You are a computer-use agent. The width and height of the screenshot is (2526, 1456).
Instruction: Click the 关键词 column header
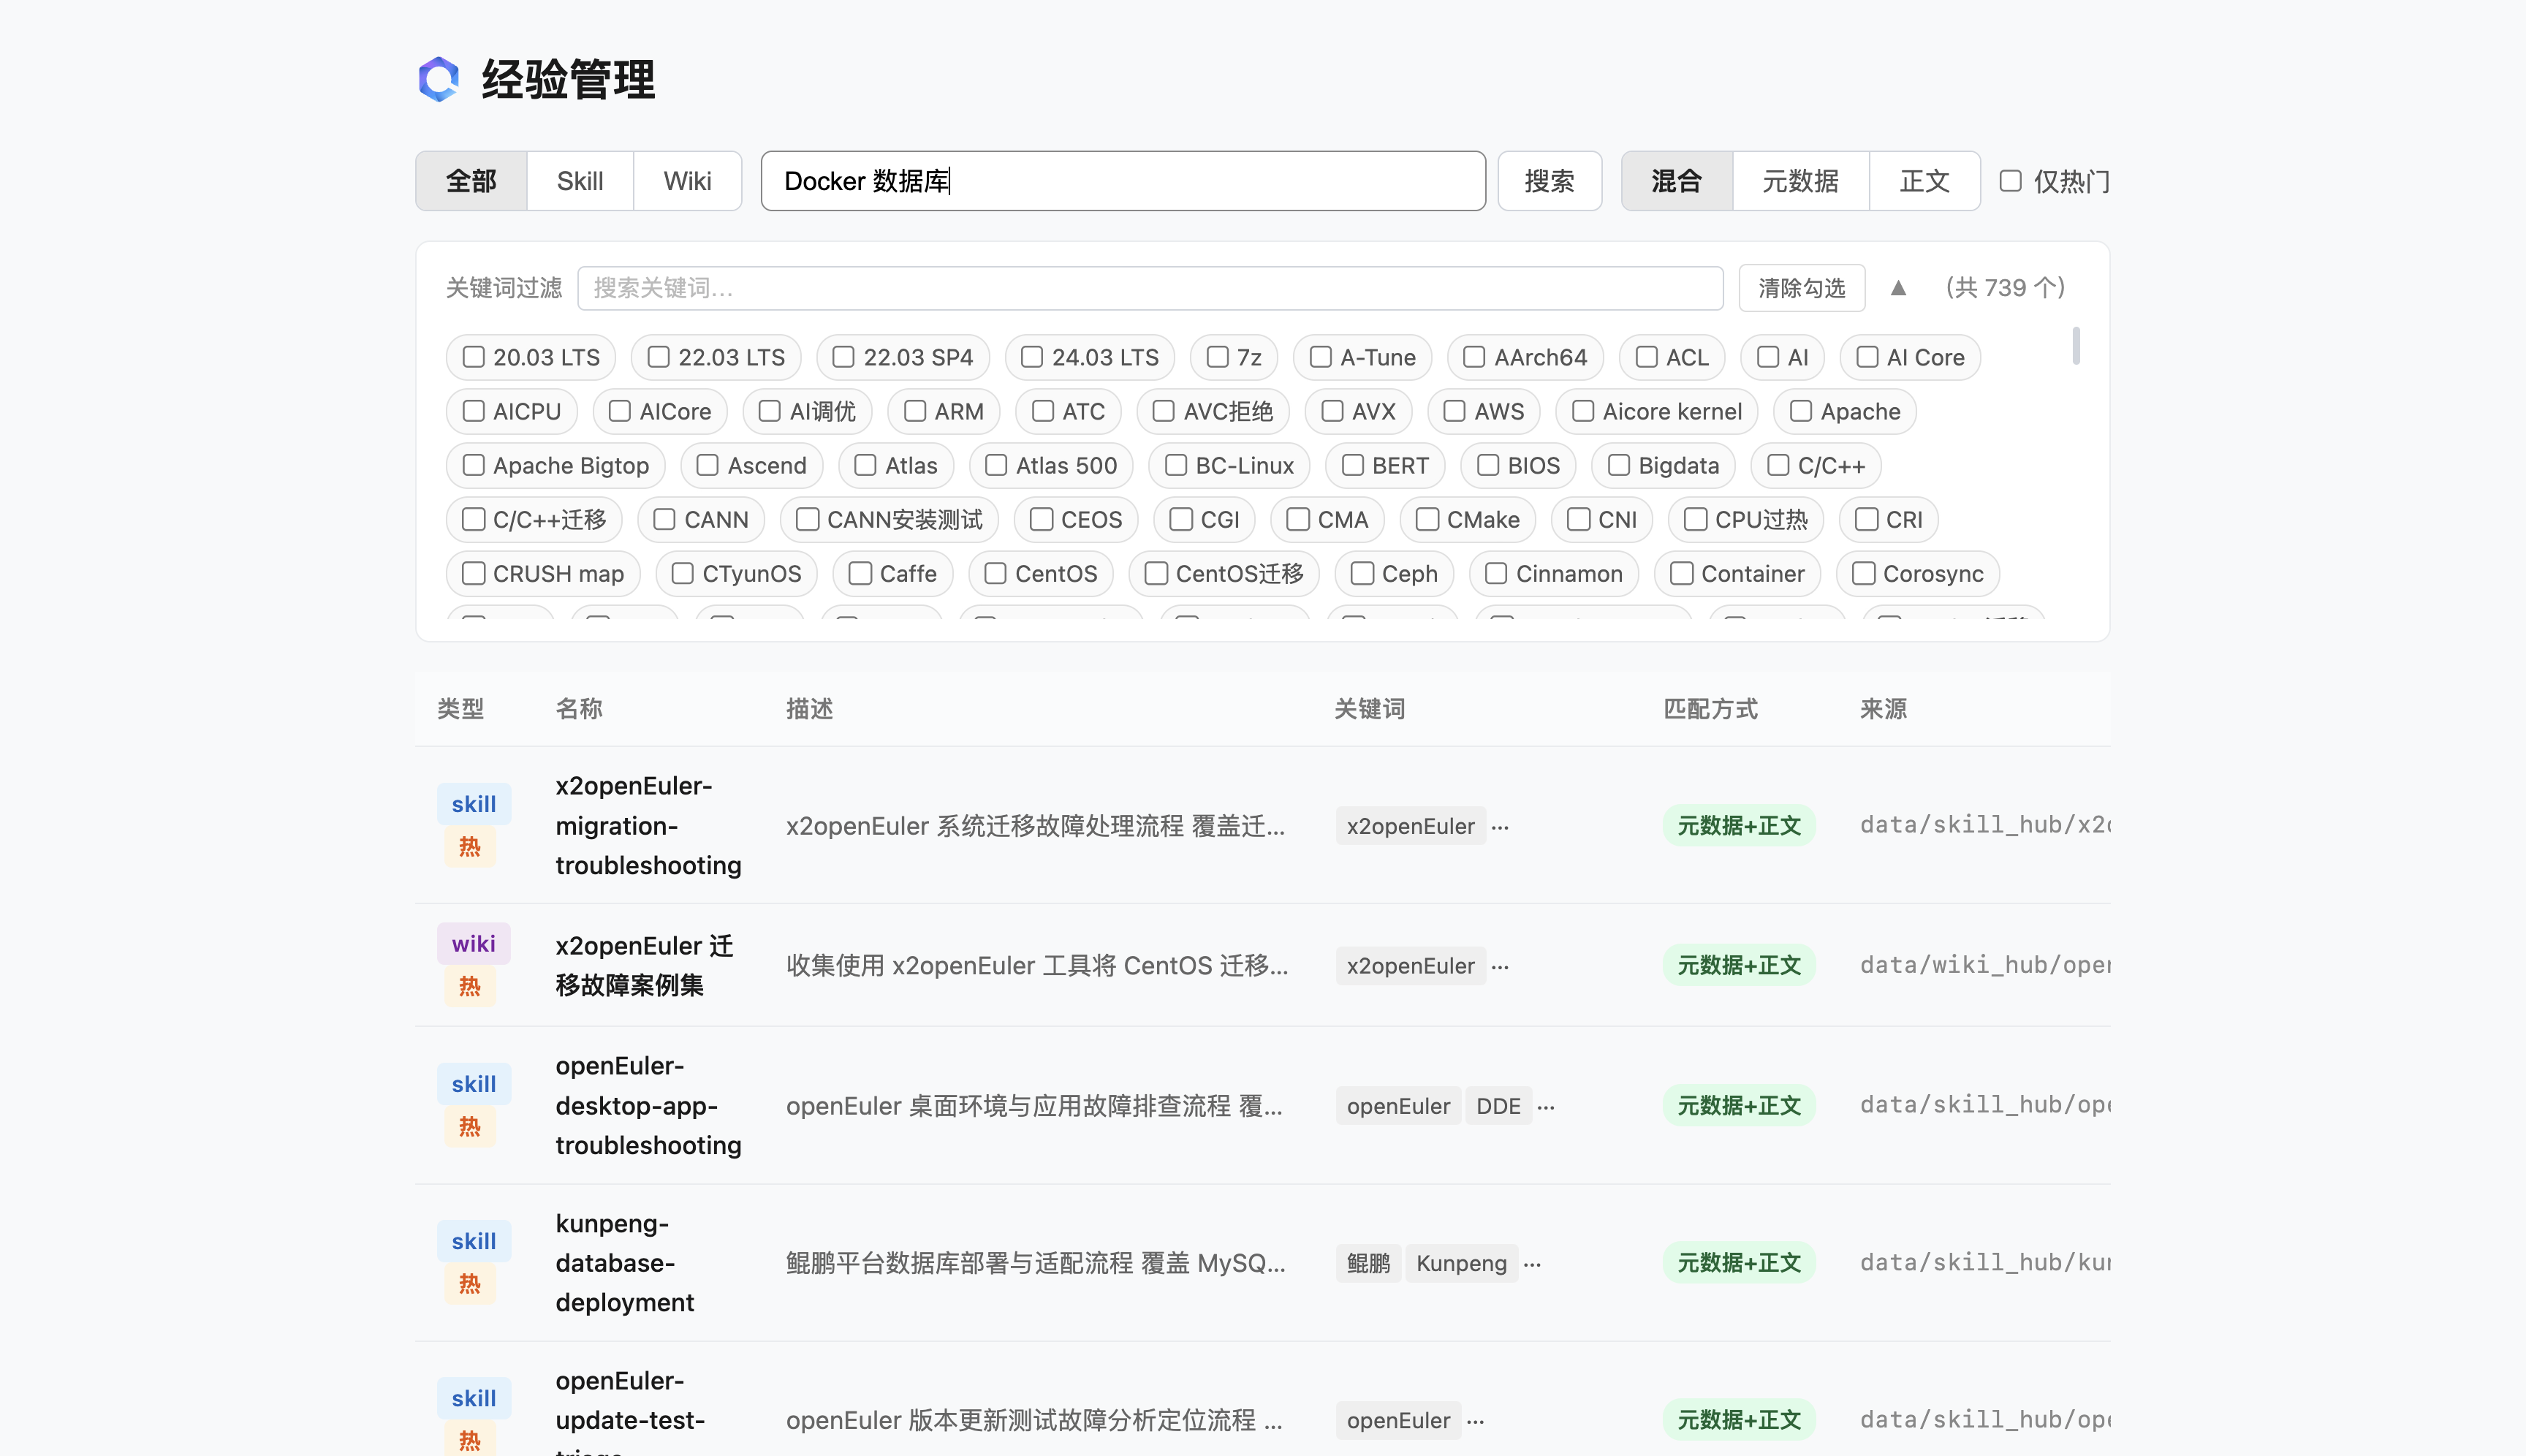click(1370, 709)
